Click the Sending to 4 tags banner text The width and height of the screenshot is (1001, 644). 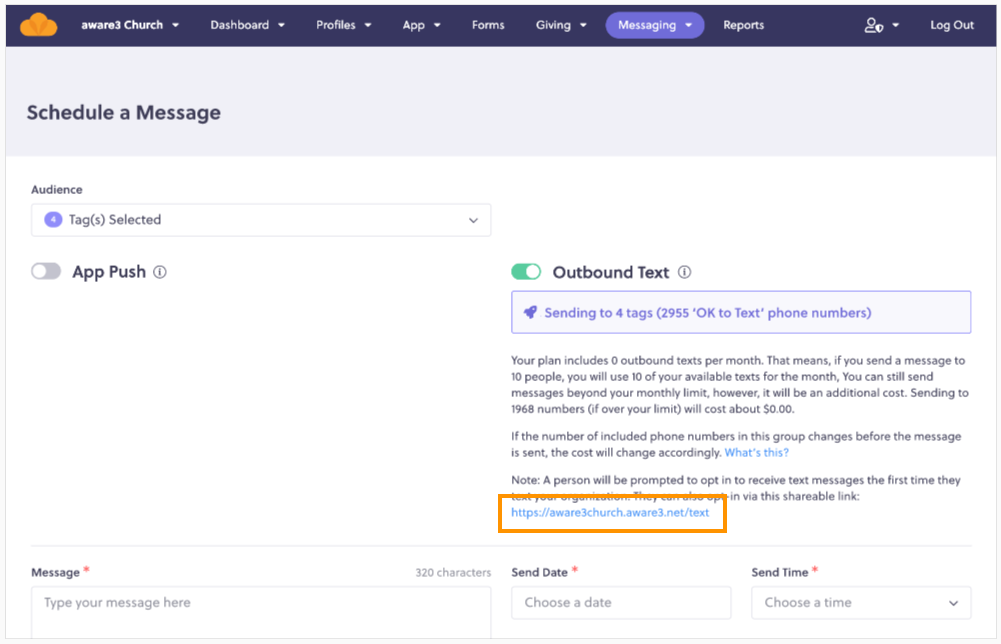coord(707,313)
